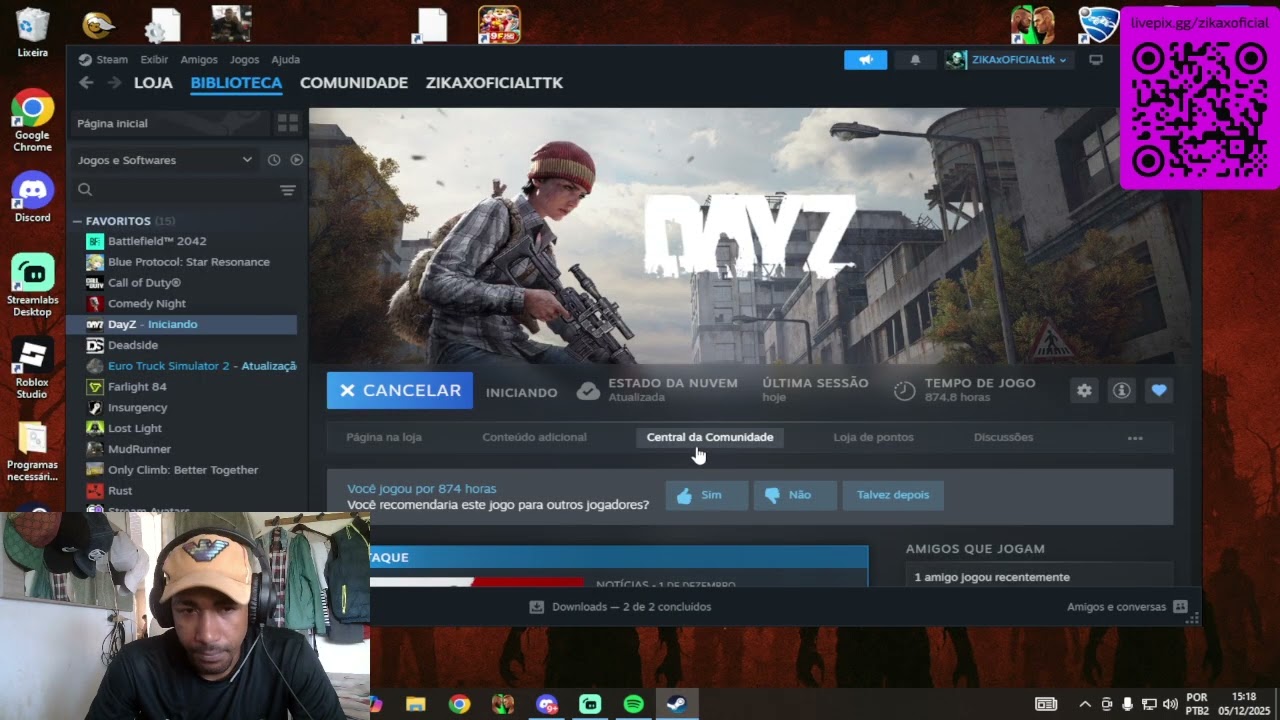Open DayZ game info icon
Screen dimensions: 1280x720
pyautogui.click(x=1121, y=391)
